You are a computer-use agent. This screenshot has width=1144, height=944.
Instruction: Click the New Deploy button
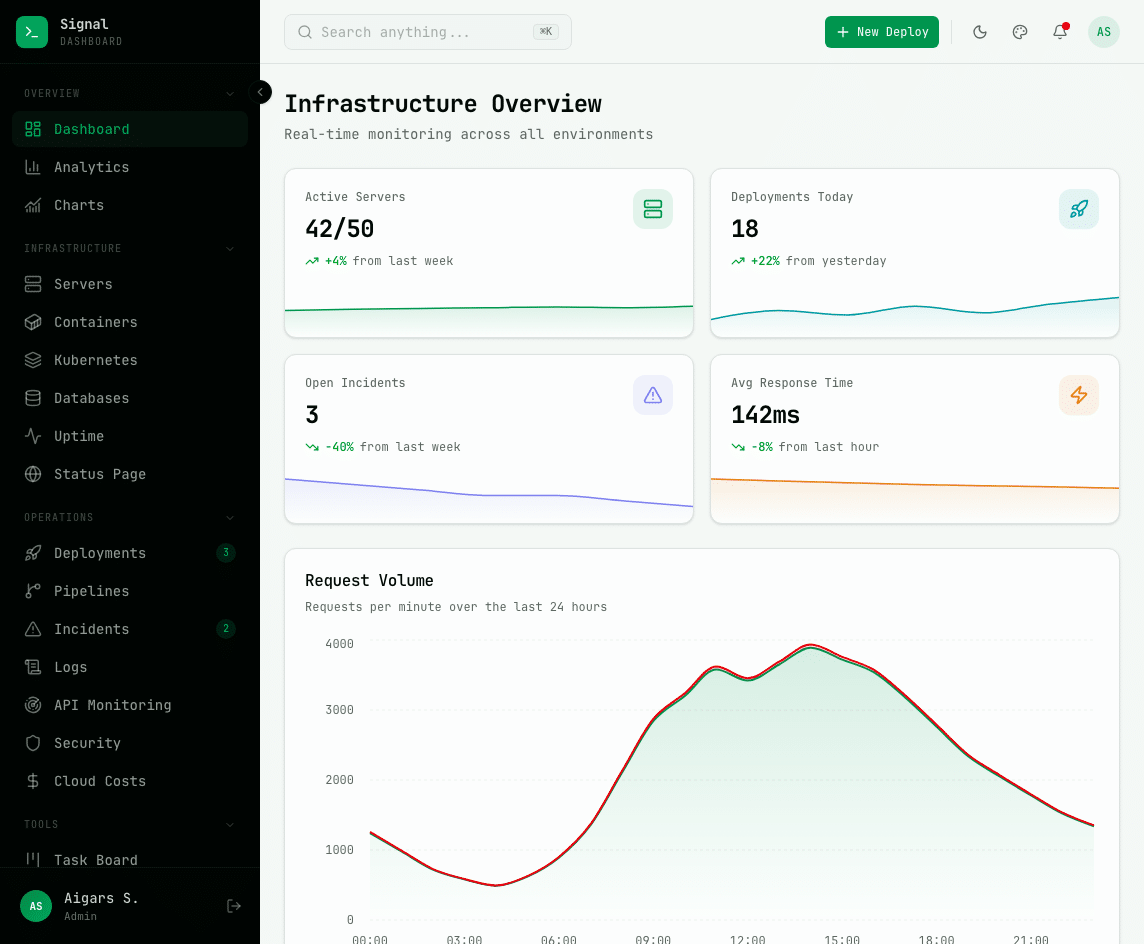(881, 32)
